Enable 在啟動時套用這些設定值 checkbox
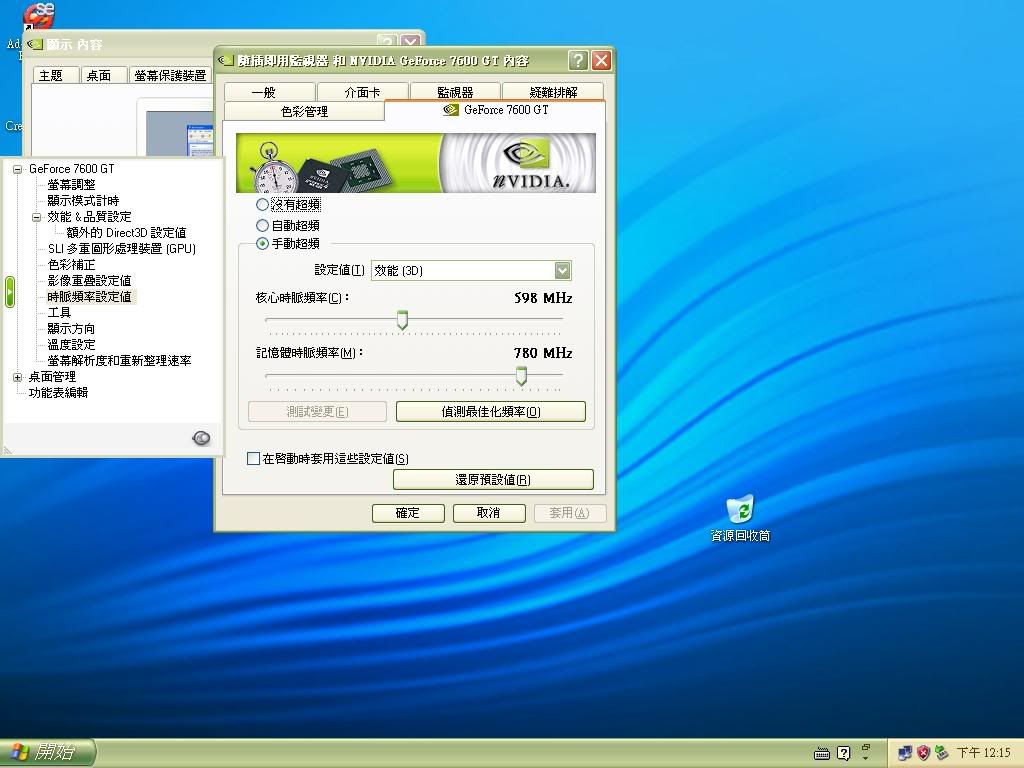Image resolution: width=1024 pixels, height=768 pixels. [253, 459]
